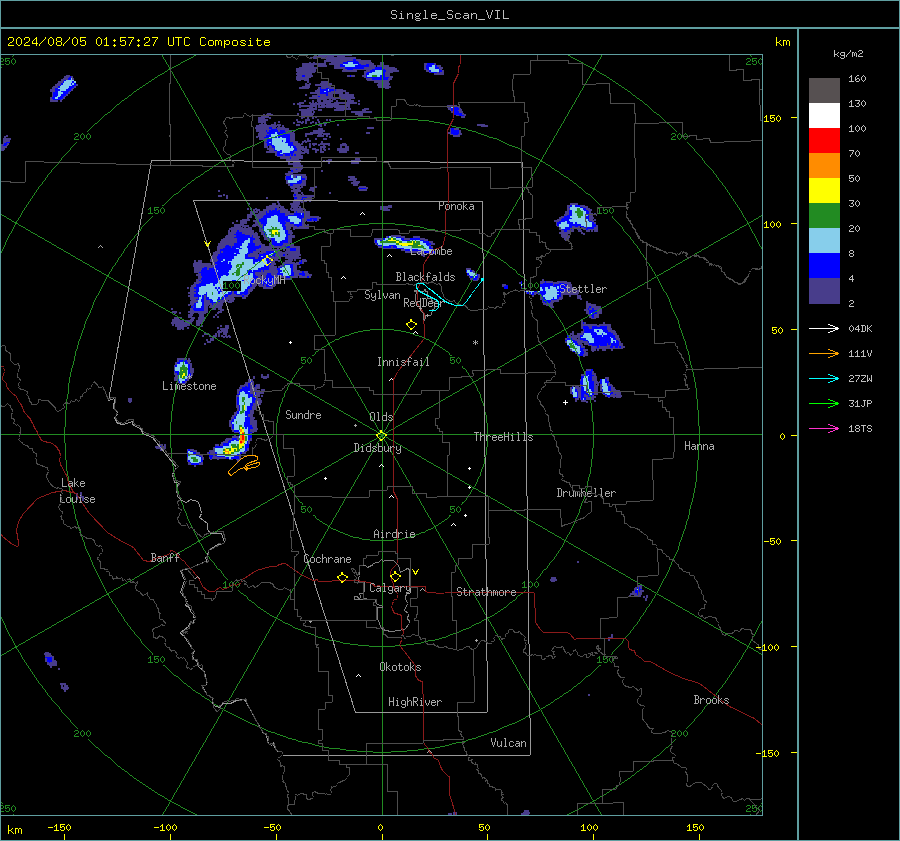Click the Blackfalds label

[x=425, y=277]
